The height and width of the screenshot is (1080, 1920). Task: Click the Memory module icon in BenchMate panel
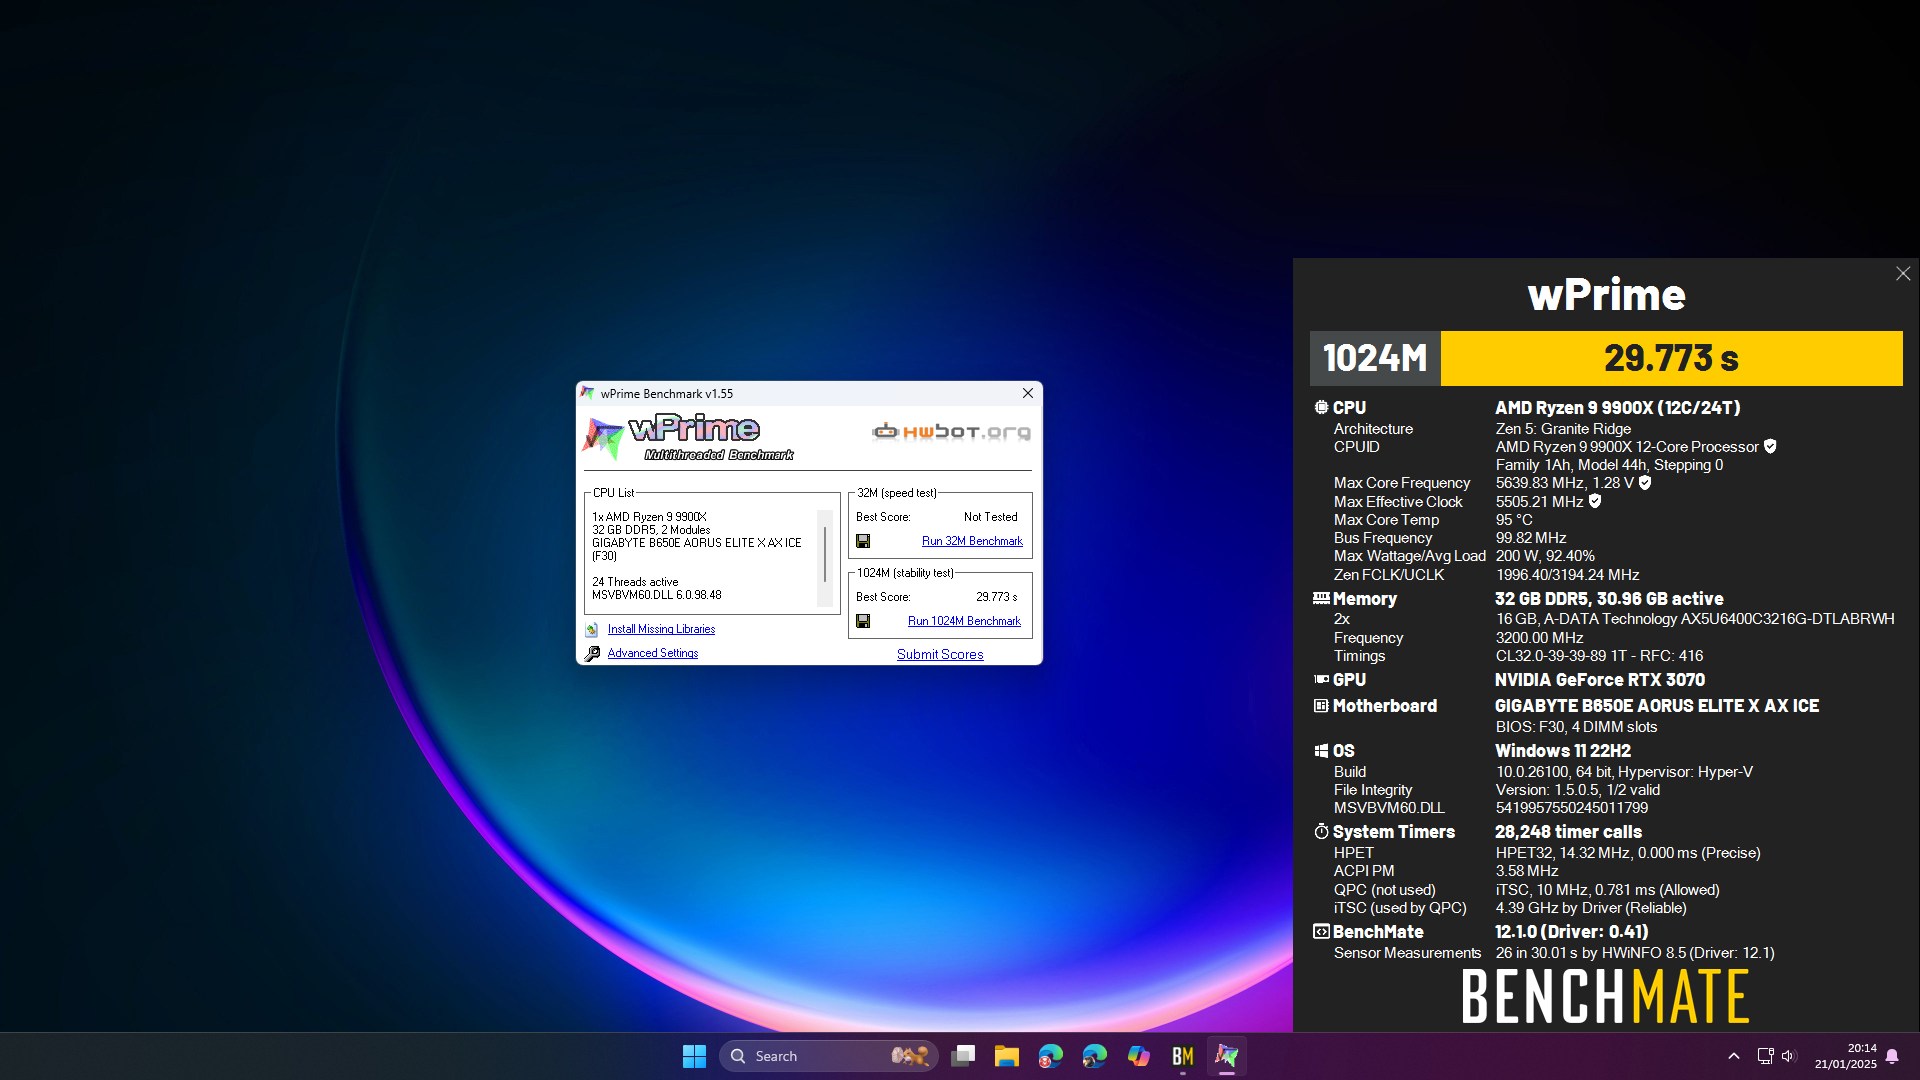(1321, 598)
